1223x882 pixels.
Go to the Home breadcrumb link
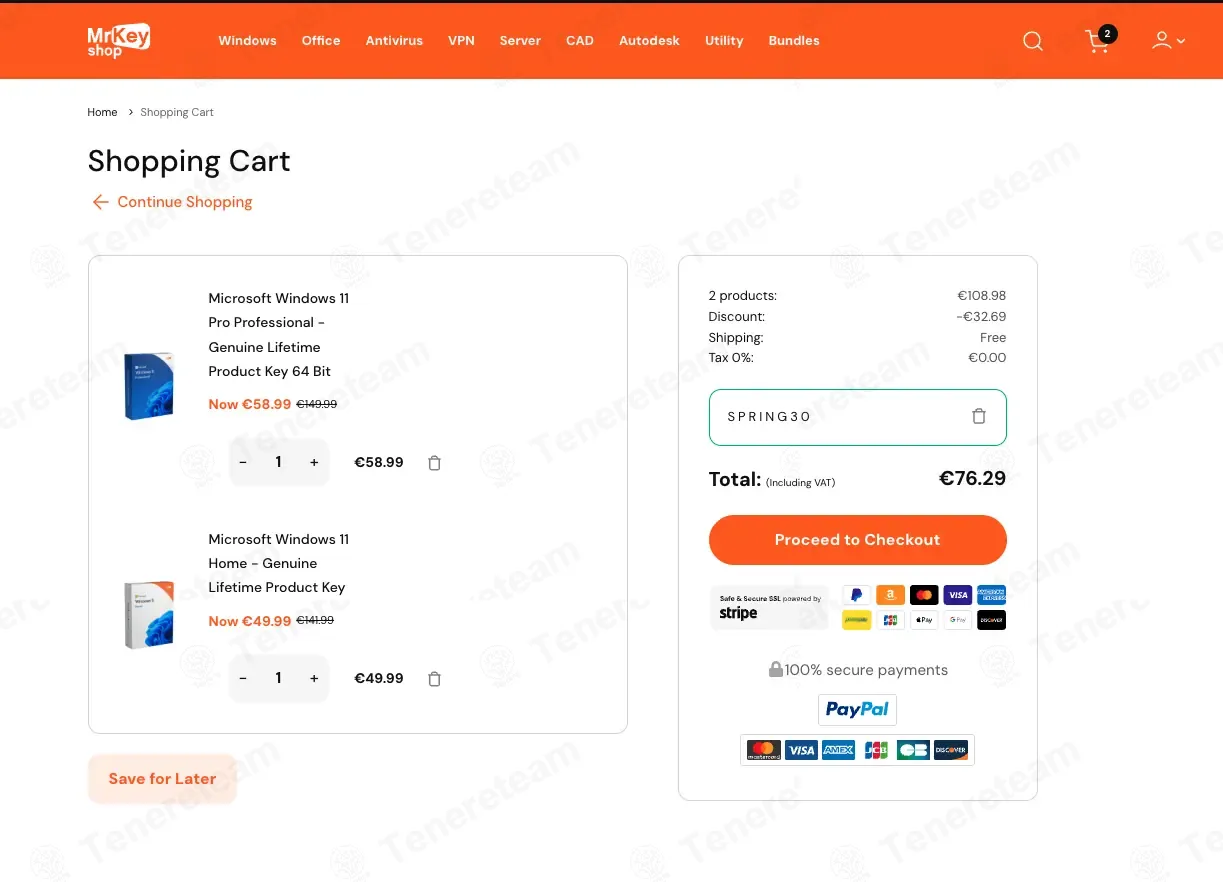[x=102, y=112]
